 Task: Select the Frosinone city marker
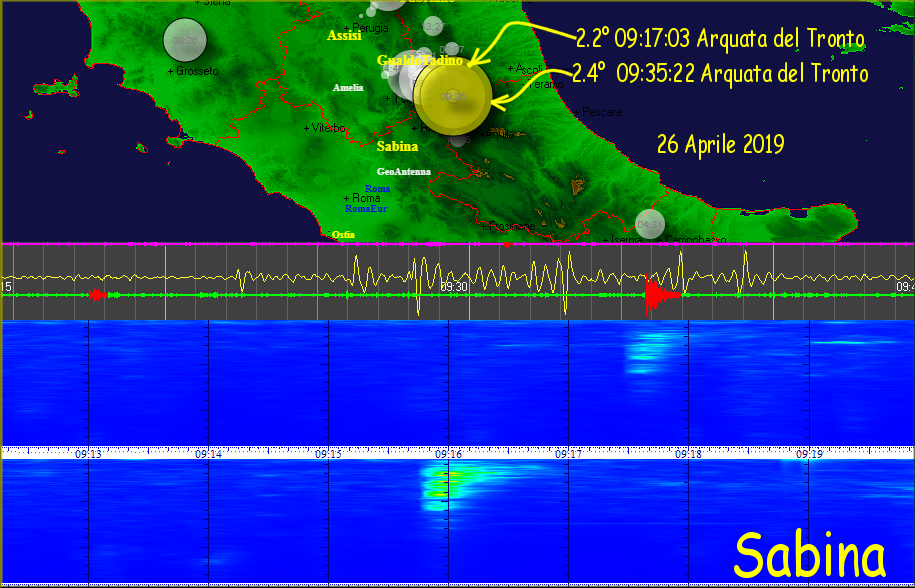point(508,226)
